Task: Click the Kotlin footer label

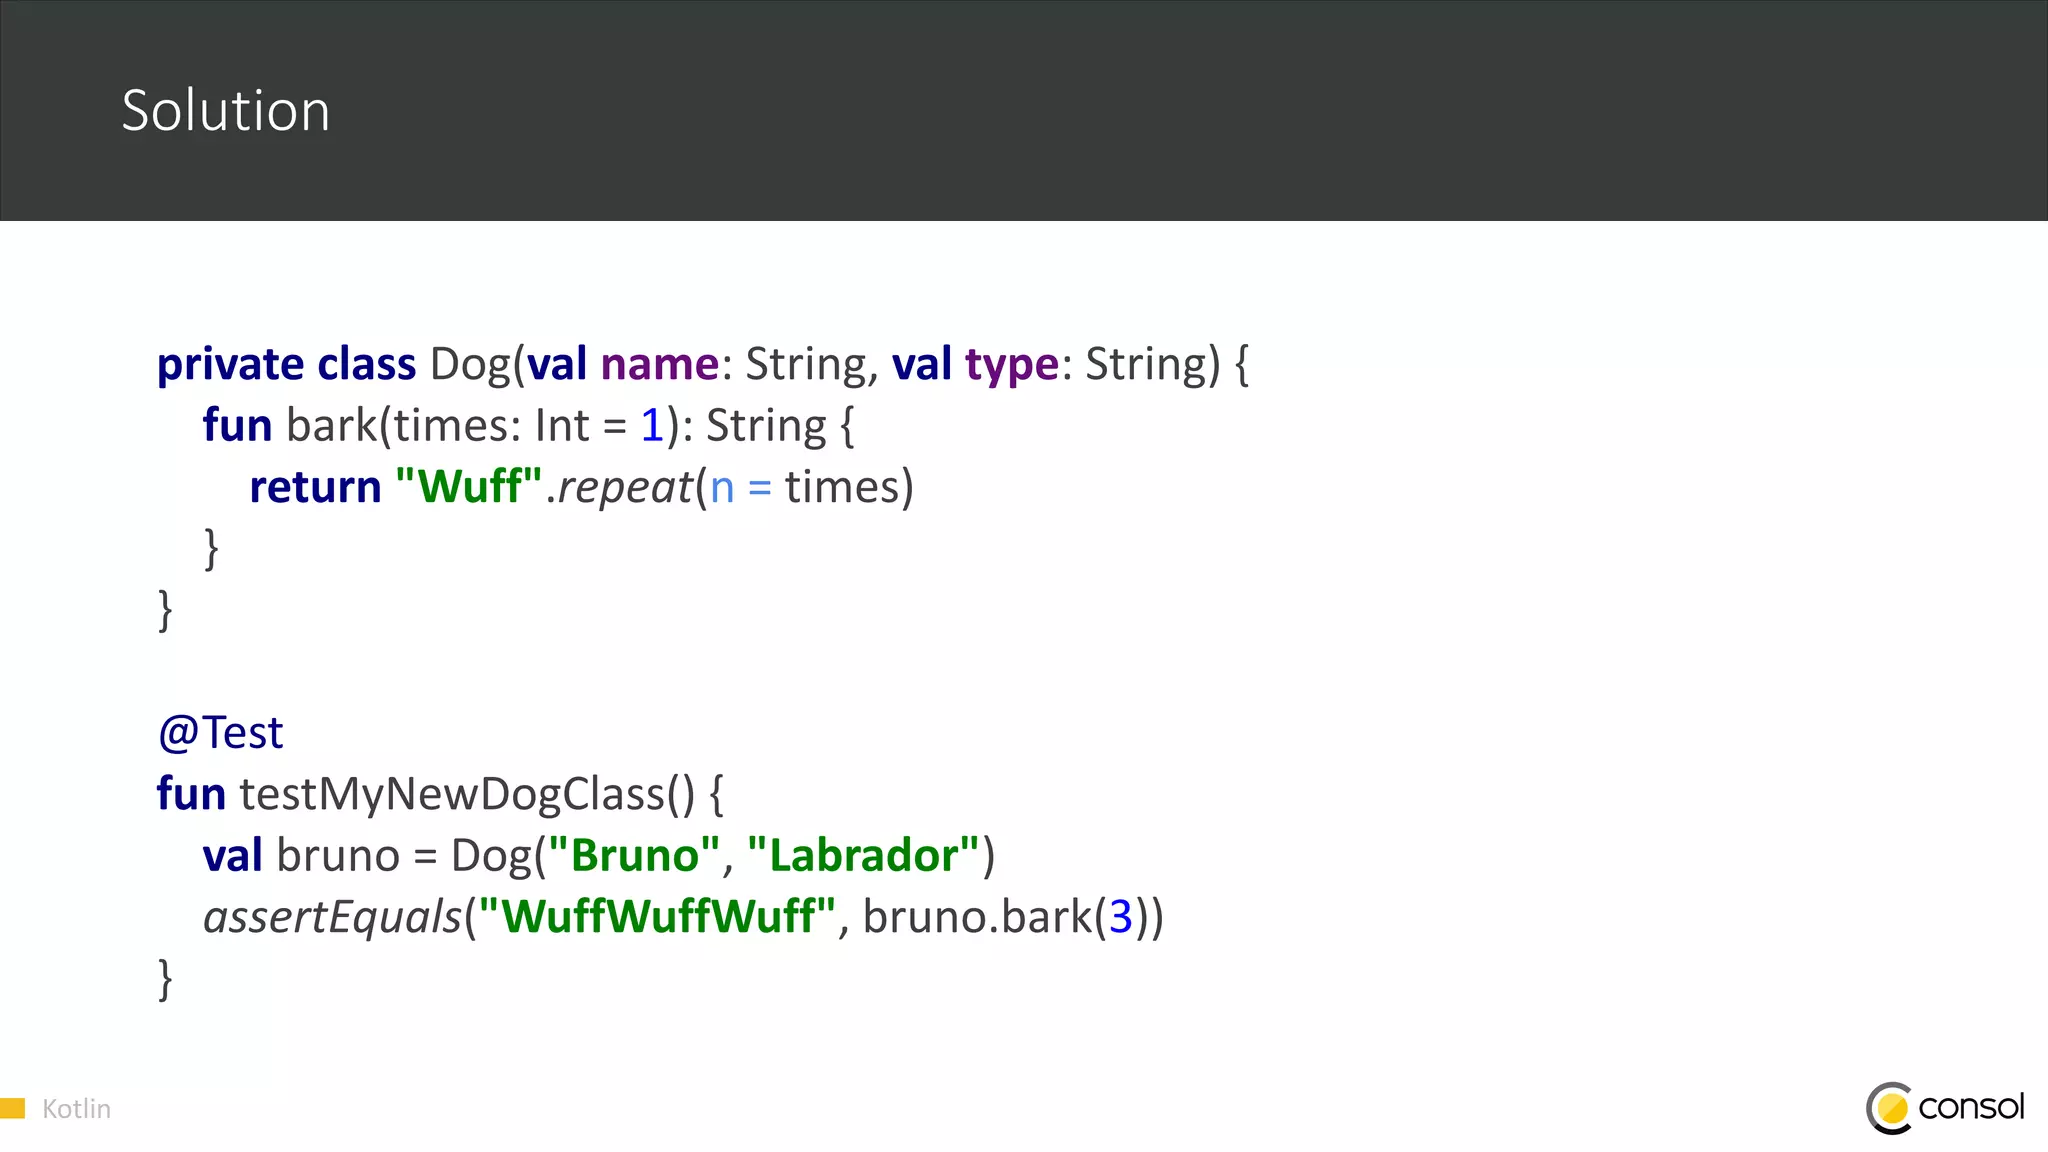Action: [x=76, y=1108]
